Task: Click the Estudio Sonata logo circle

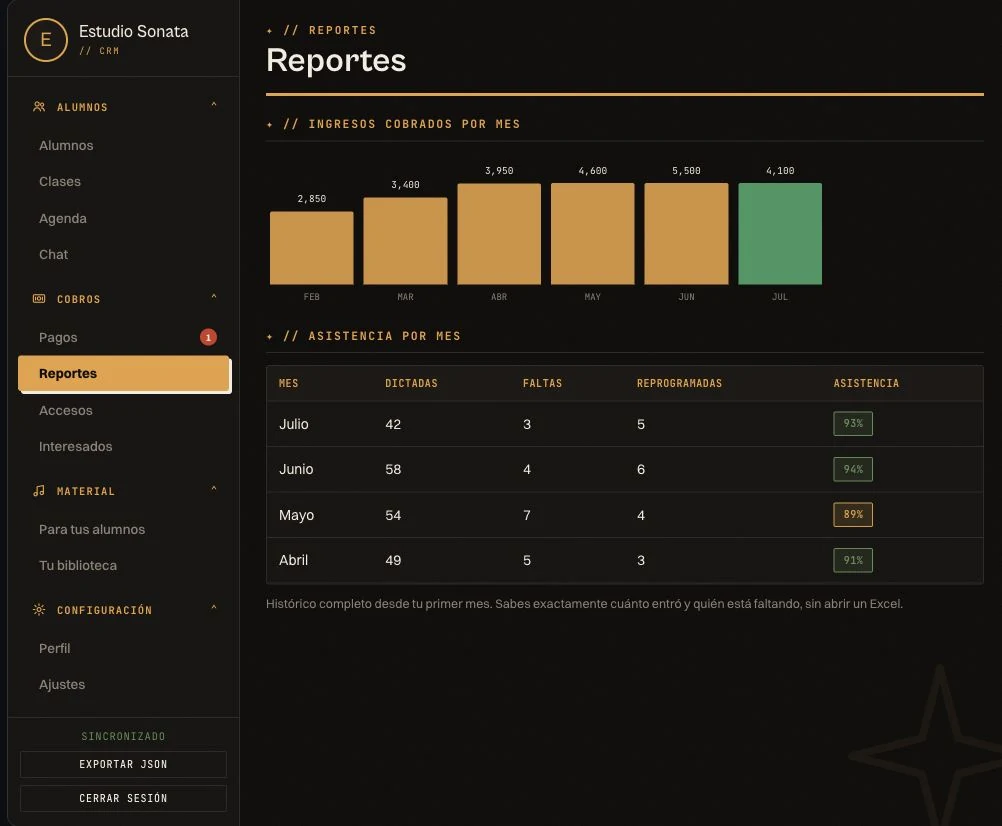Action: [x=45, y=40]
